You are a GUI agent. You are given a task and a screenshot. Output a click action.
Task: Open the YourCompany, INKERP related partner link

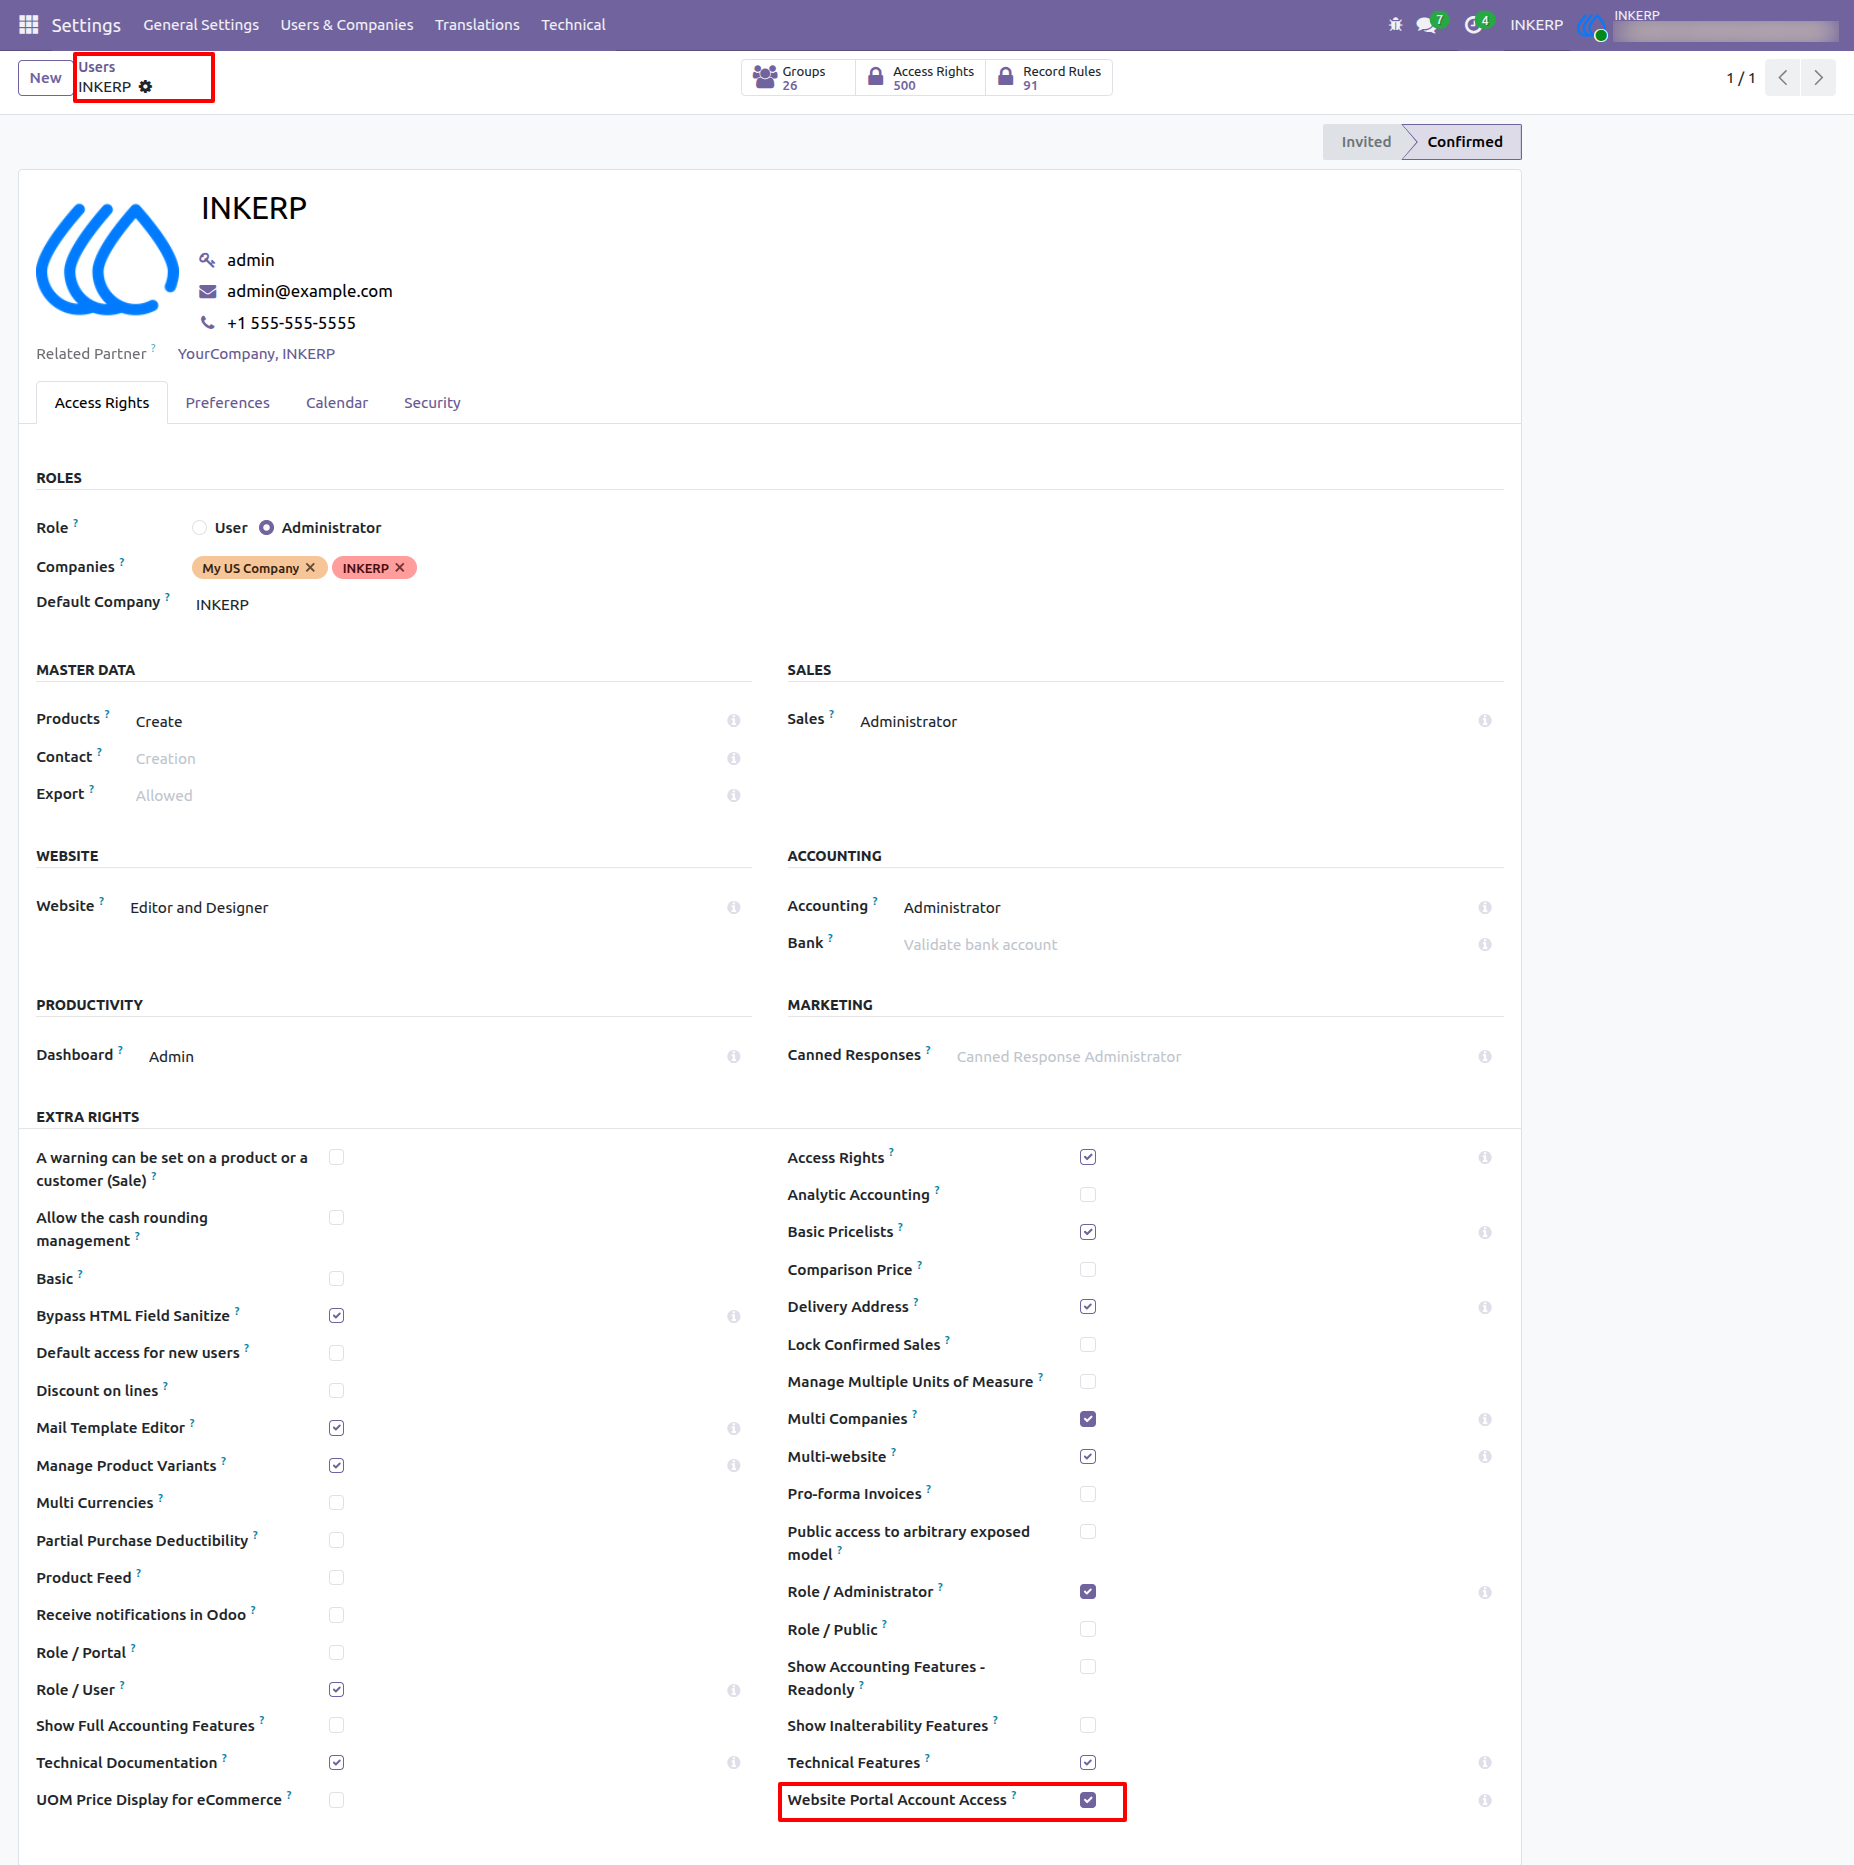click(256, 354)
